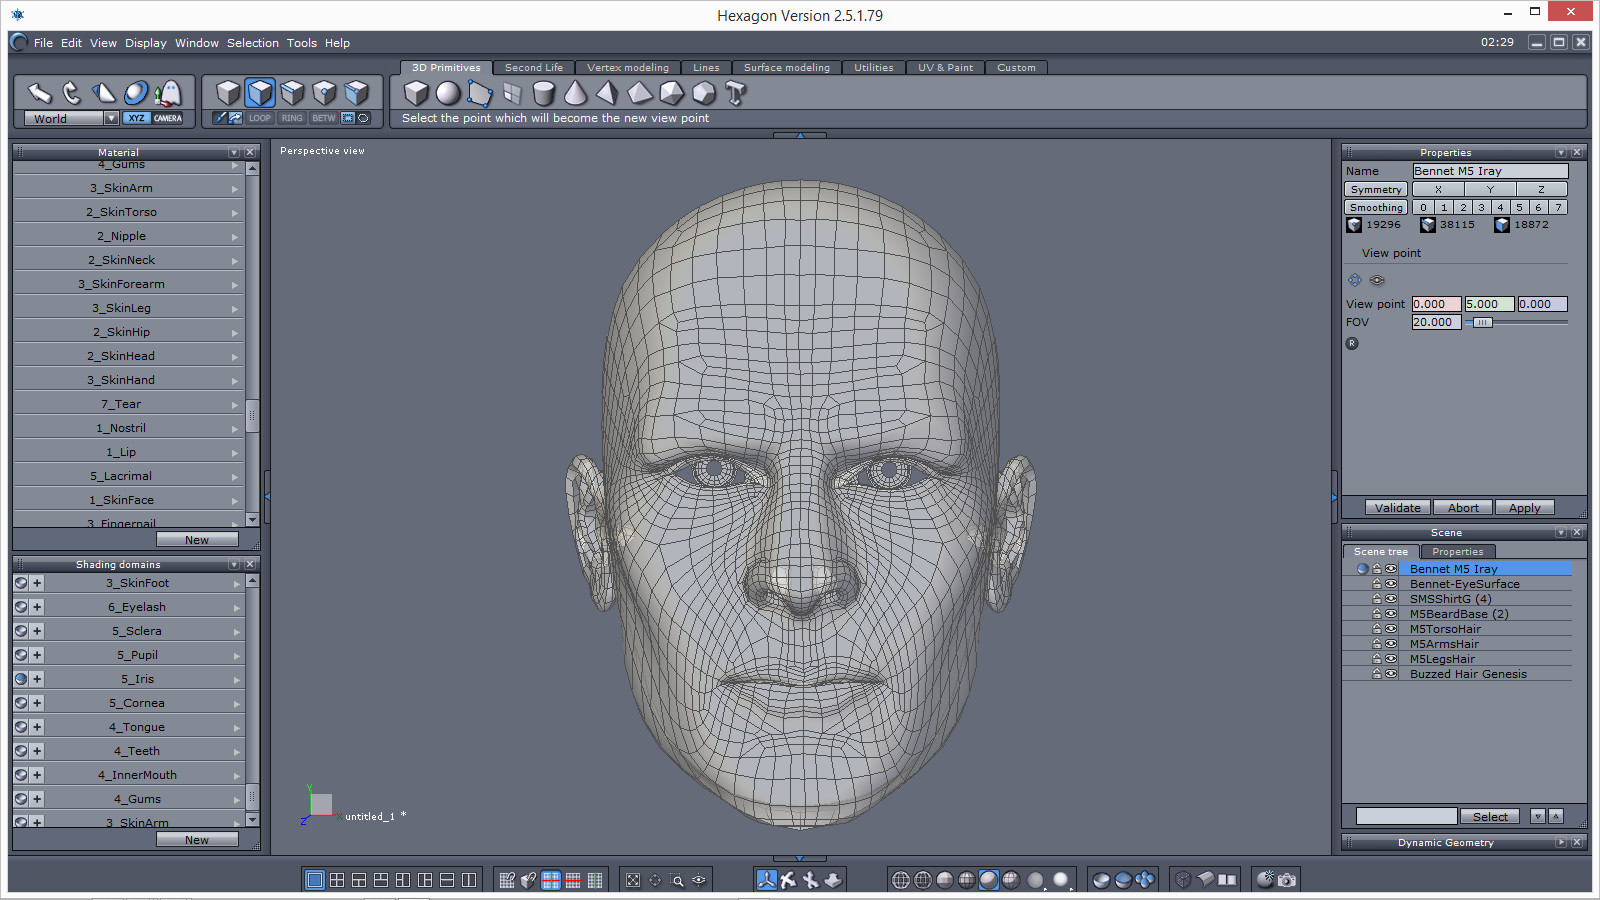
Task: Click the Material list scrollbar thumb
Action: [252, 414]
